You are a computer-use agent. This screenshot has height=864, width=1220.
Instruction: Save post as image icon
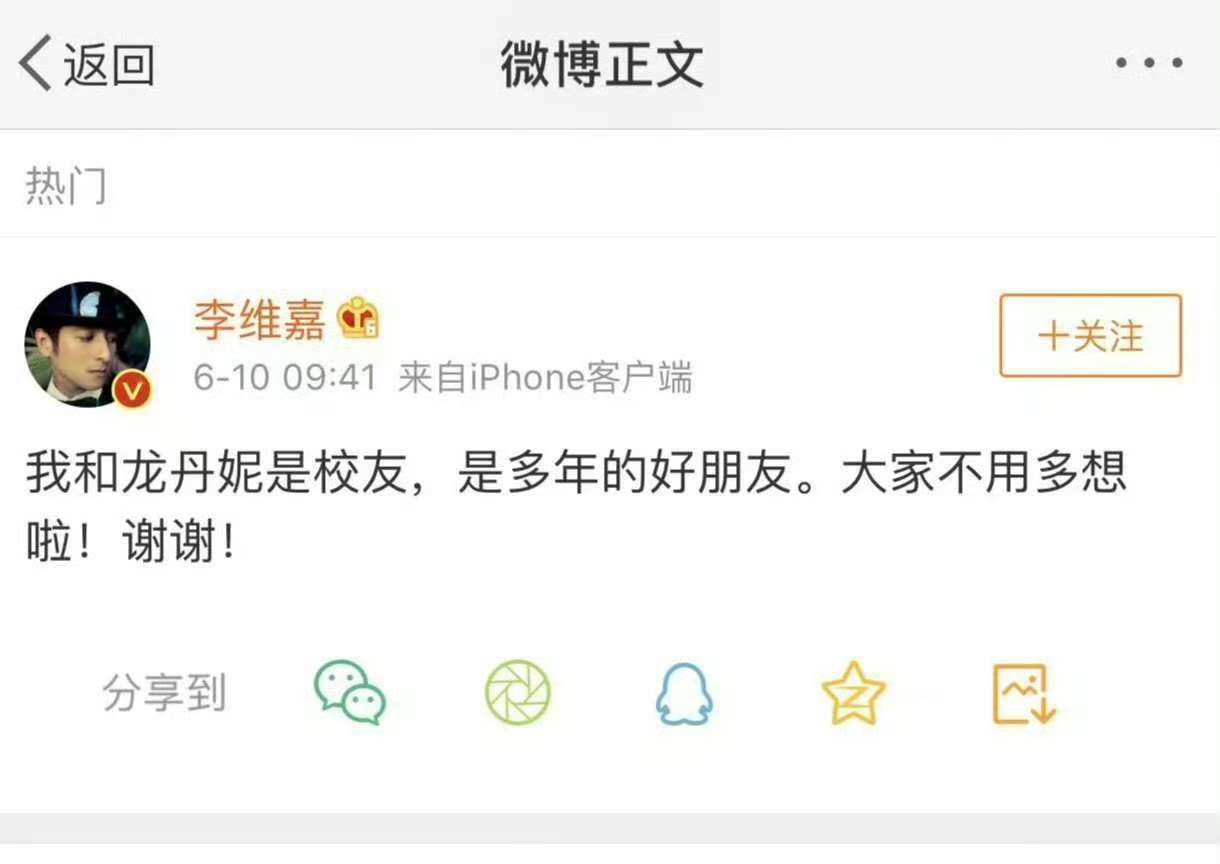pos(1024,693)
